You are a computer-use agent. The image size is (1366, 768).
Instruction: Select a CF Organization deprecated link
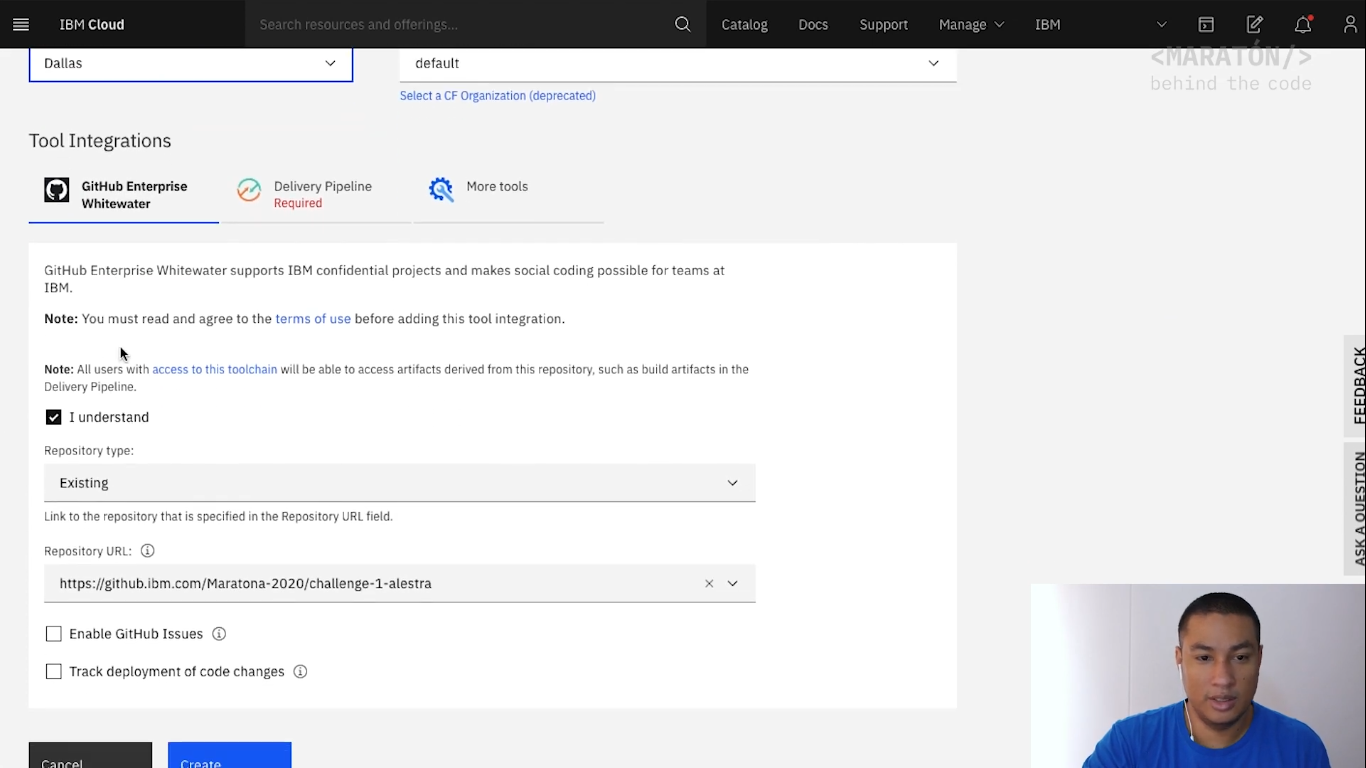click(x=498, y=96)
